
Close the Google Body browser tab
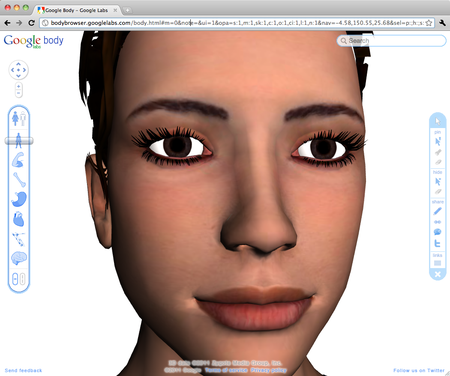click(115, 10)
